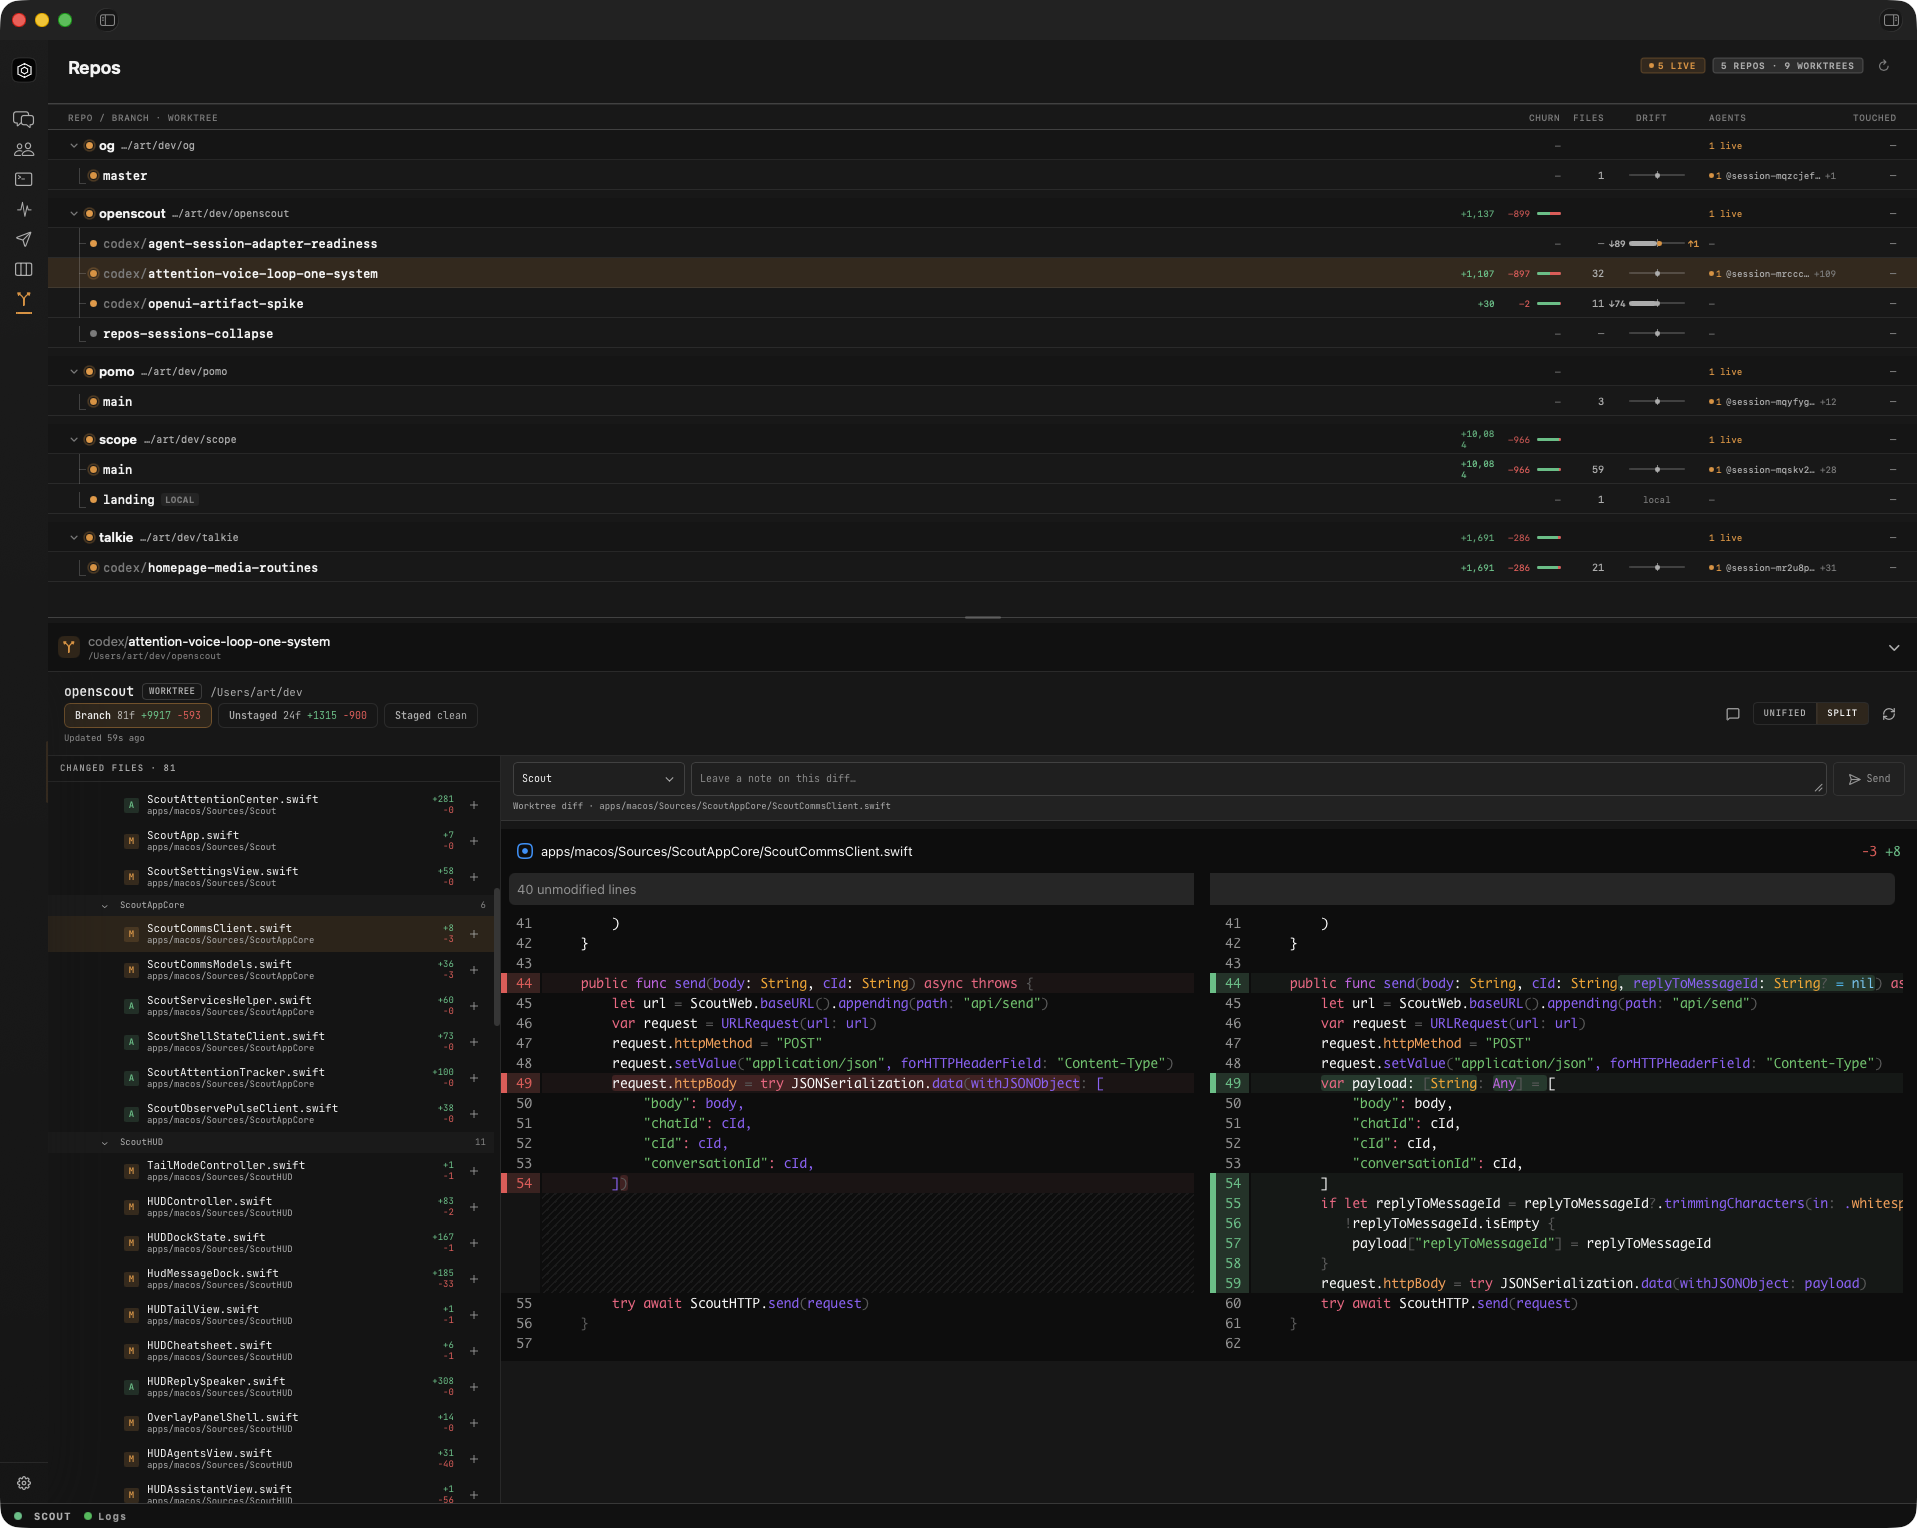The height and width of the screenshot is (1528, 1917).
Task: Open the activity pulse sidebar icon
Action: 24,209
